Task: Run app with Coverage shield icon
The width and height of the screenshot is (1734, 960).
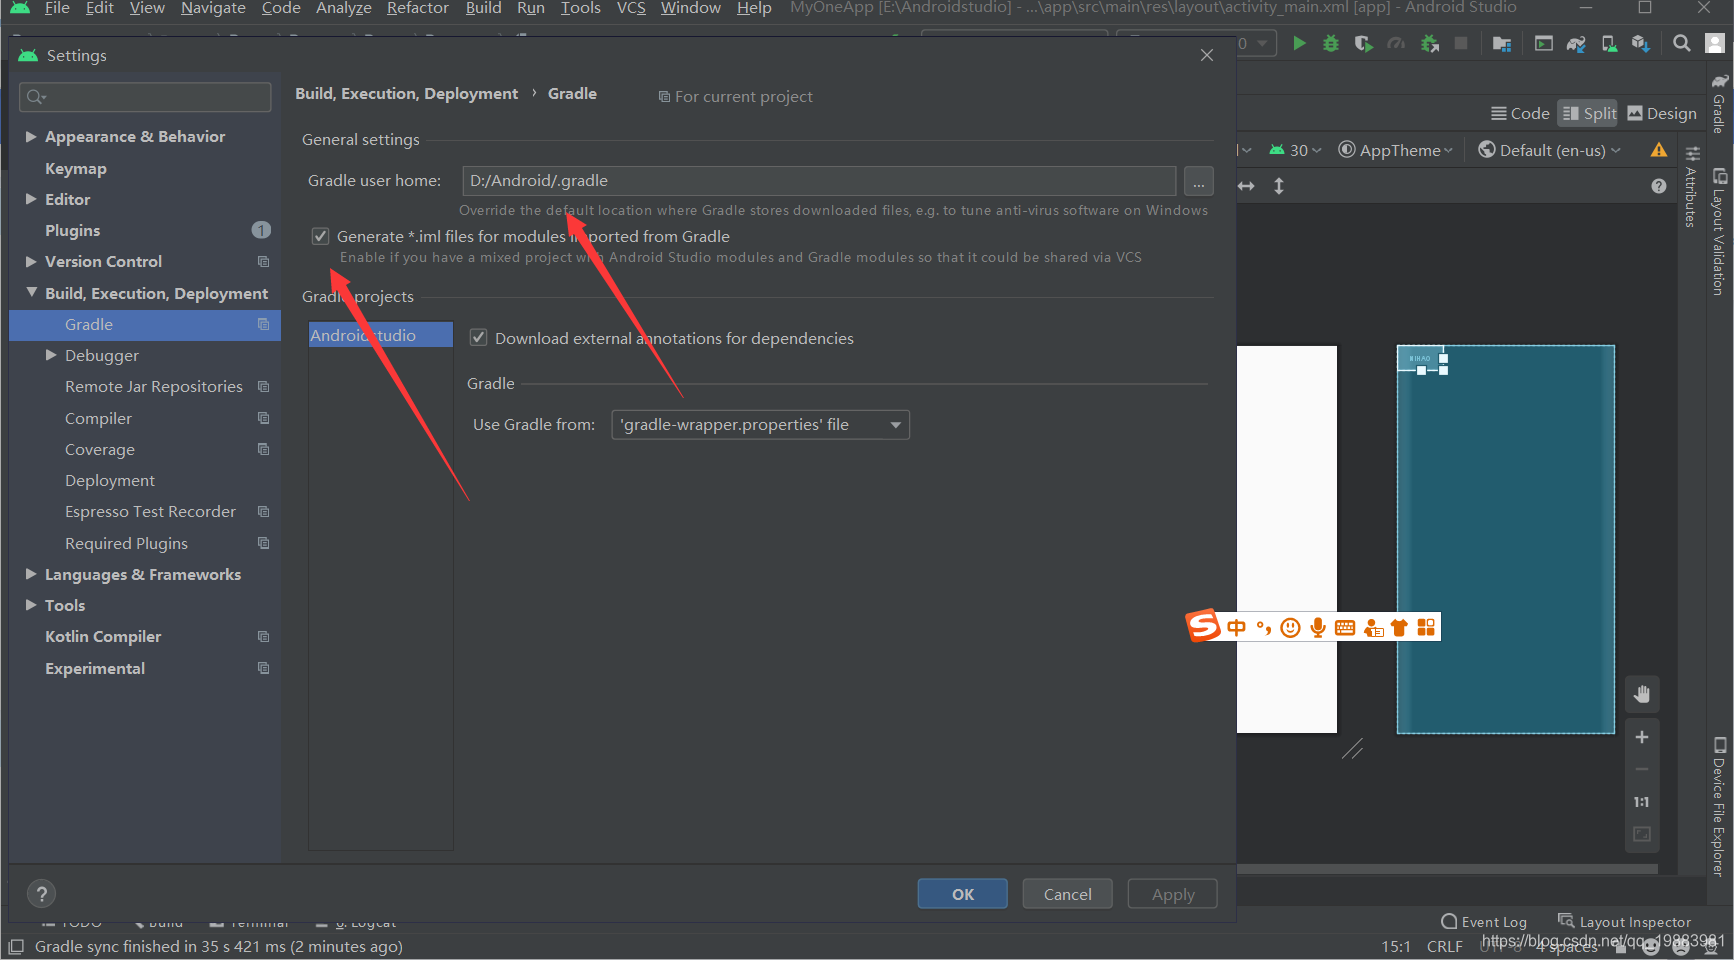Action: tap(1363, 43)
